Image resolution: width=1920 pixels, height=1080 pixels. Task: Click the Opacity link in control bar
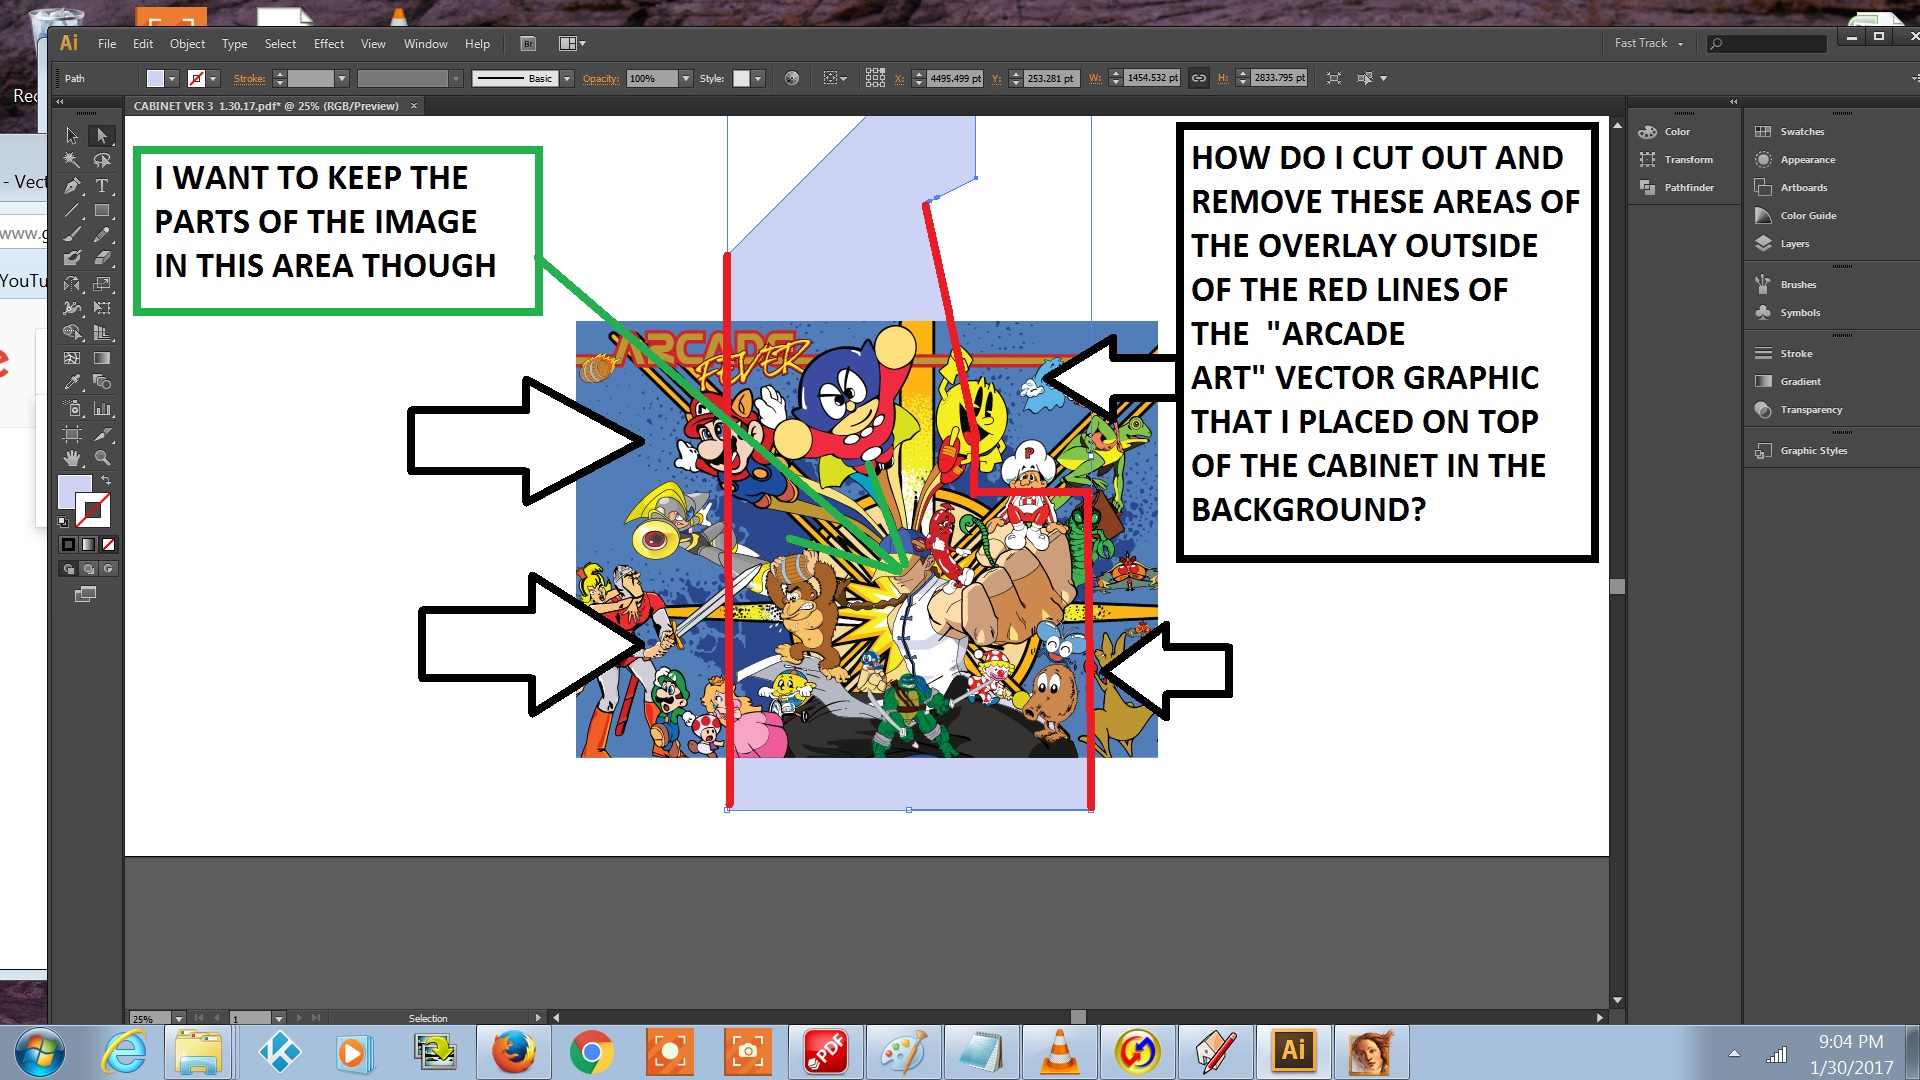(601, 78)
